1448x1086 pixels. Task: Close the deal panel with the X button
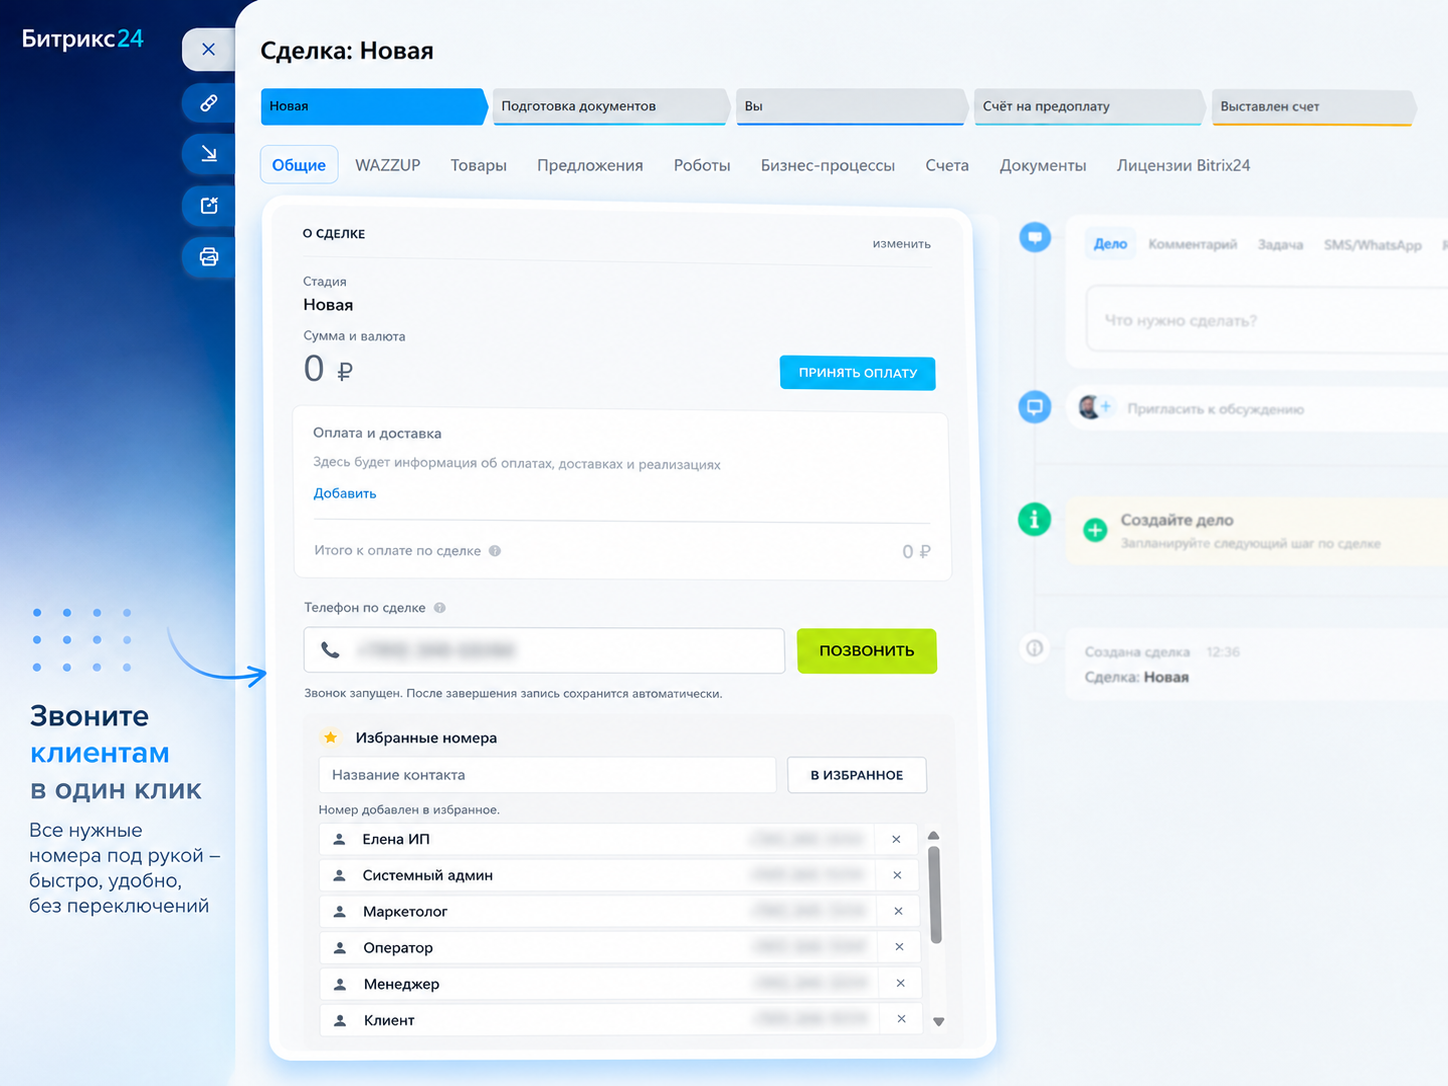click(x=208, y=49)
